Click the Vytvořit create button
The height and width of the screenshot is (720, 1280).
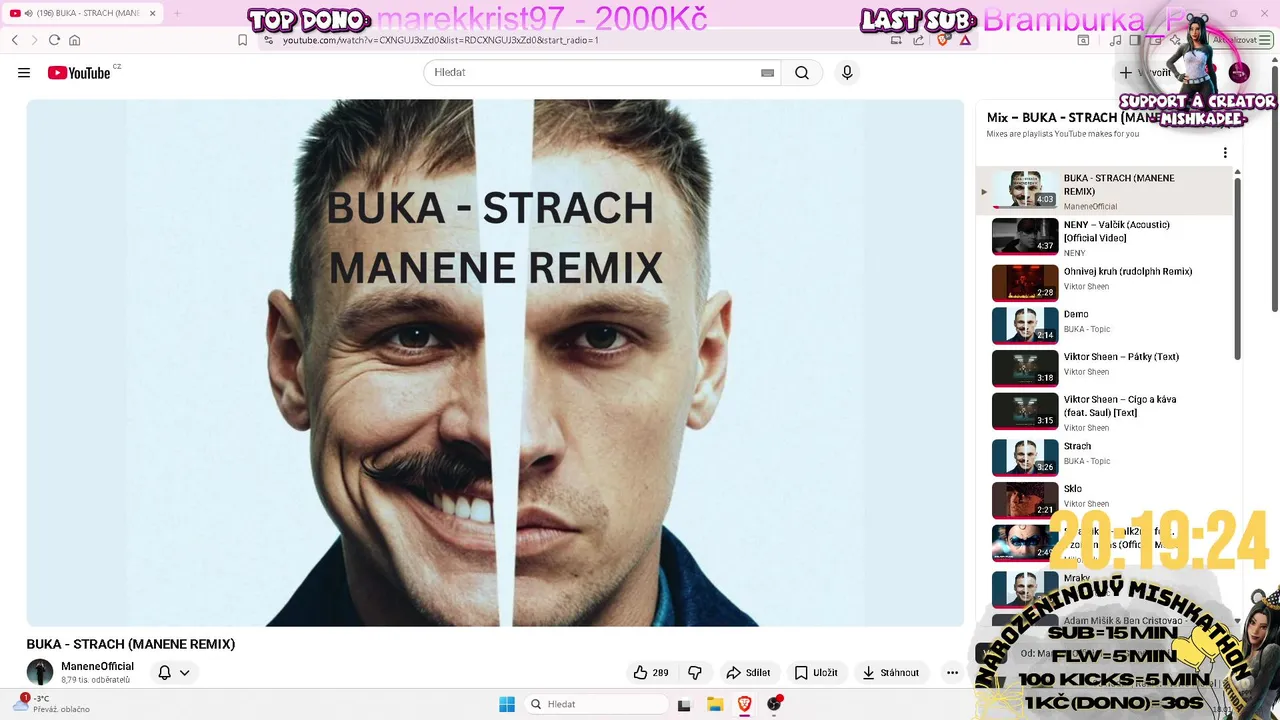(1144, 73)
